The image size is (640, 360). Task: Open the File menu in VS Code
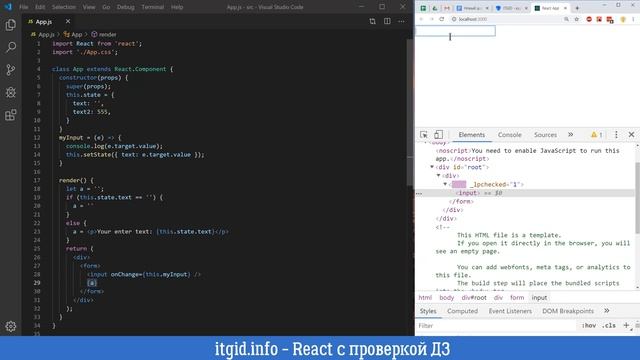click(x=24, y=7)
